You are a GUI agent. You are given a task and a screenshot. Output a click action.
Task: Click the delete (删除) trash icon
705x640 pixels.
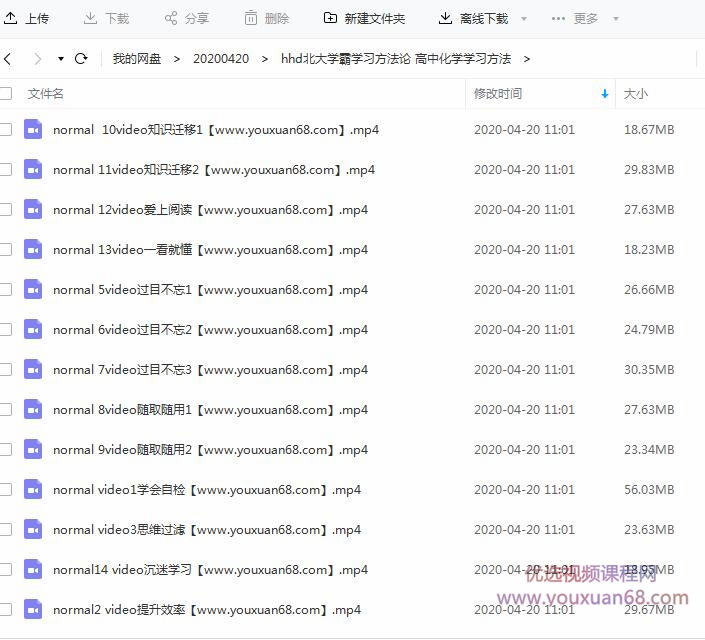tap(251, 18)
